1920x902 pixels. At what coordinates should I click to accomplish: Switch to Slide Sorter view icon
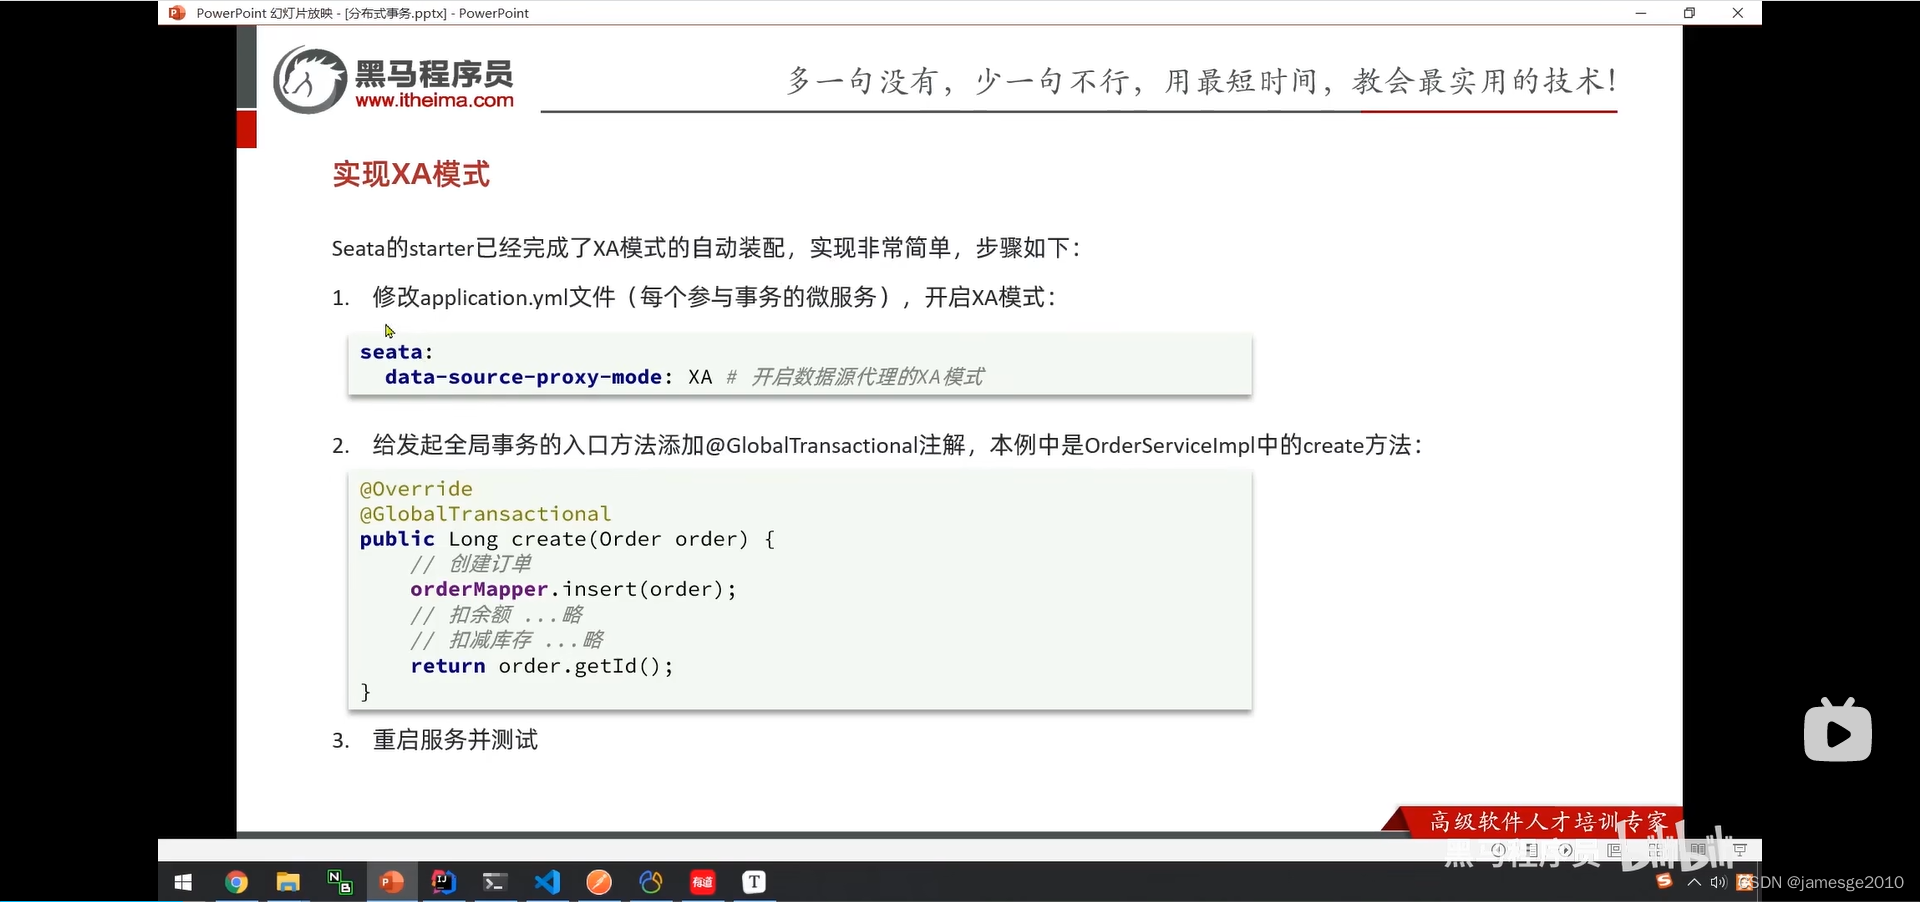pyautogui.click(x=1656, y=850)
